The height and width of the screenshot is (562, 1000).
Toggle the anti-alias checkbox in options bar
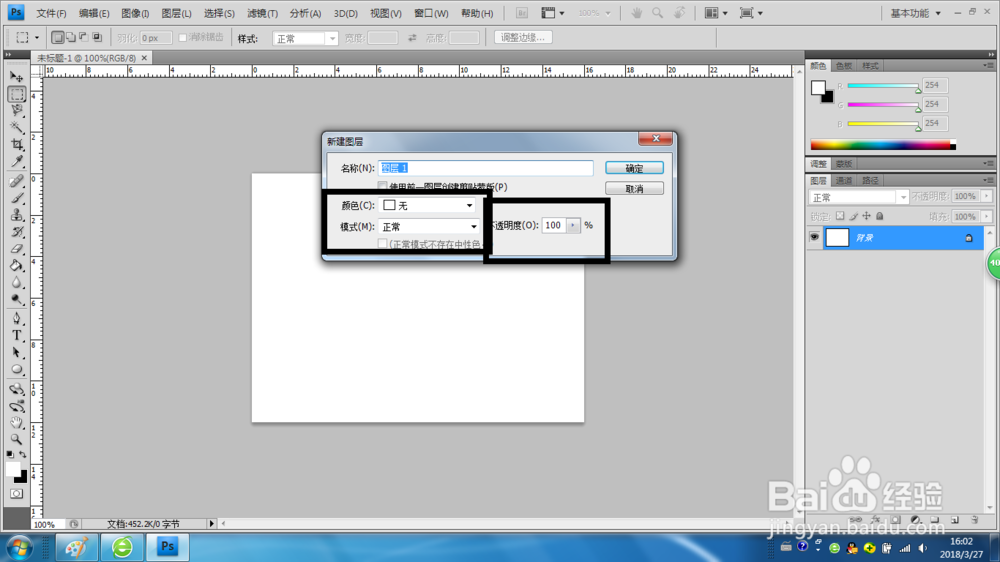tap(182, 38)
